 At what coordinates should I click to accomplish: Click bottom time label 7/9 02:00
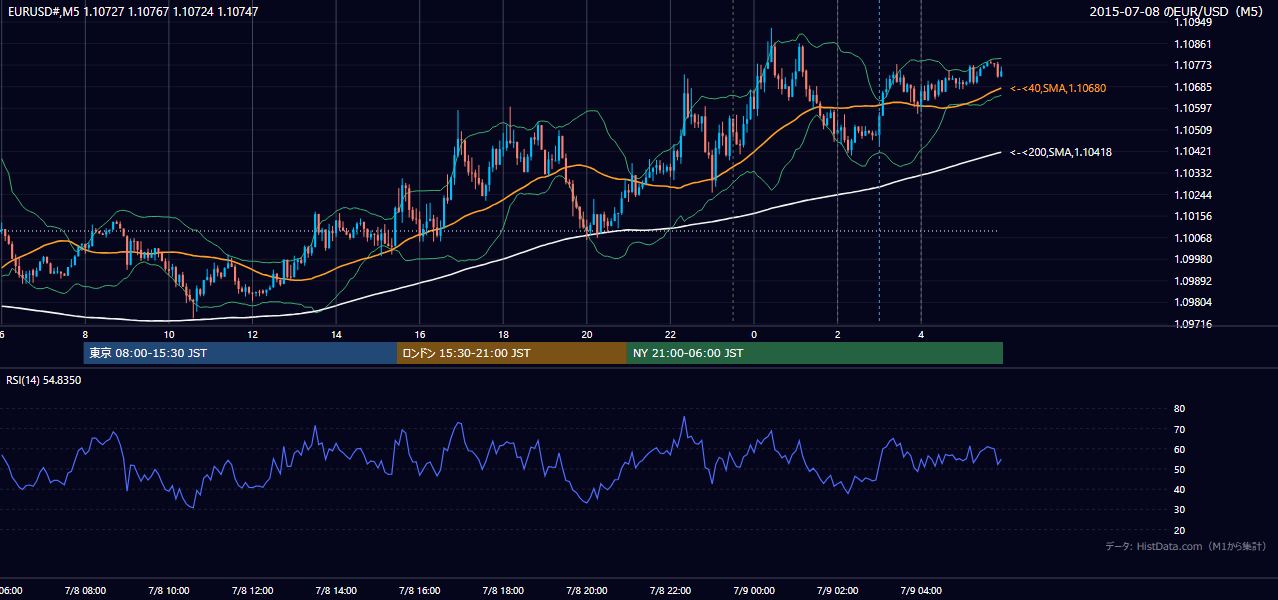pyautogui.click(x=837, y=591)
